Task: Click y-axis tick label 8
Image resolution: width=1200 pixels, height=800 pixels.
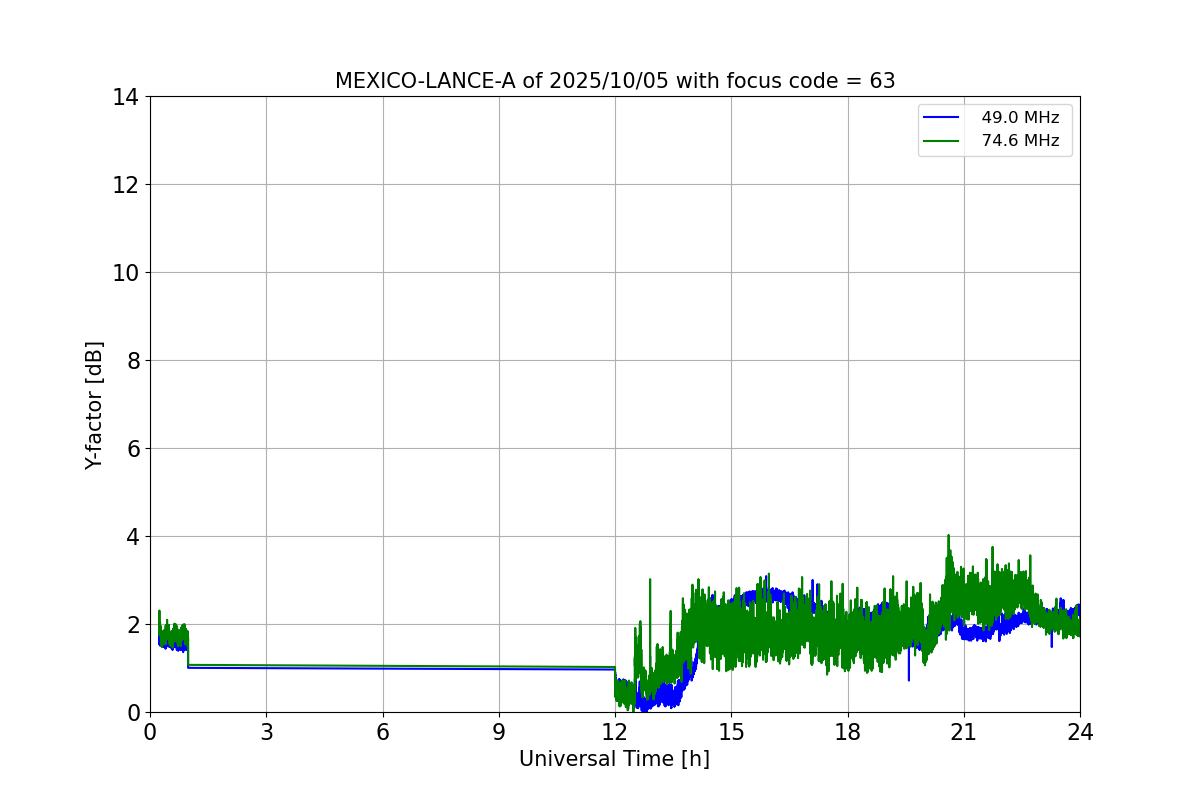Action: (133, 361)
